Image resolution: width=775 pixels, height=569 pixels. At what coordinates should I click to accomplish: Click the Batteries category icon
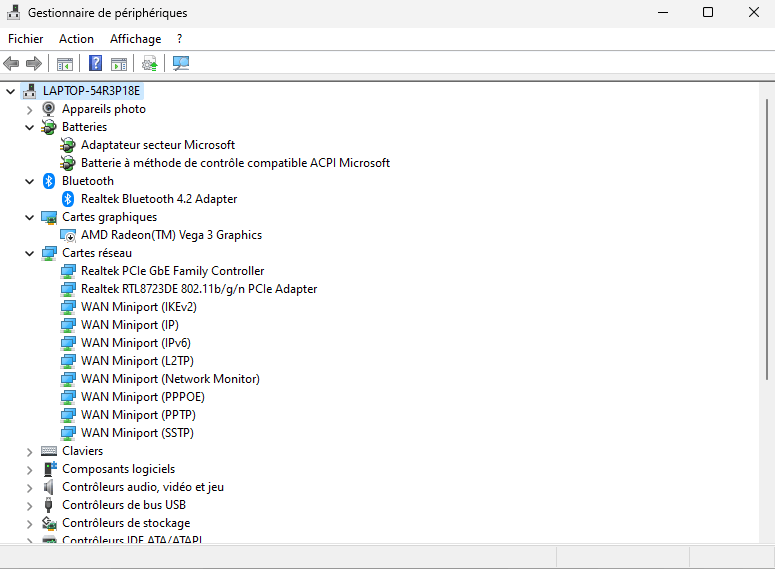pyautogui.click(x=48, y=127)
